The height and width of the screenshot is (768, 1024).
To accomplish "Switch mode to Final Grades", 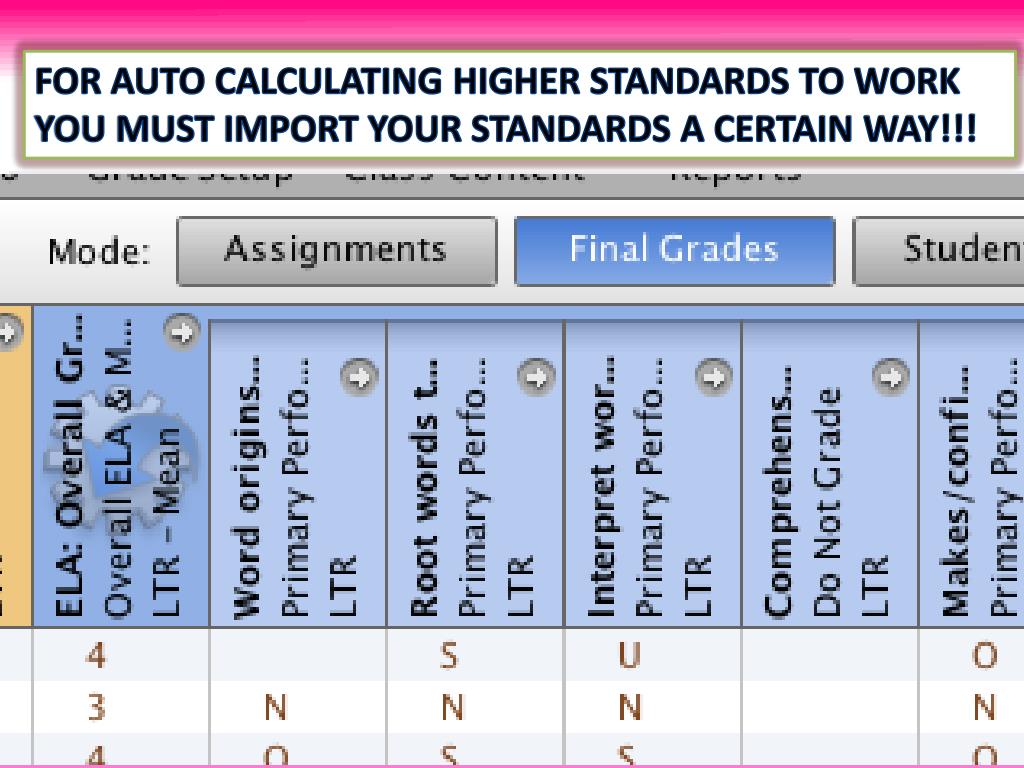I will tap(675, 251).
